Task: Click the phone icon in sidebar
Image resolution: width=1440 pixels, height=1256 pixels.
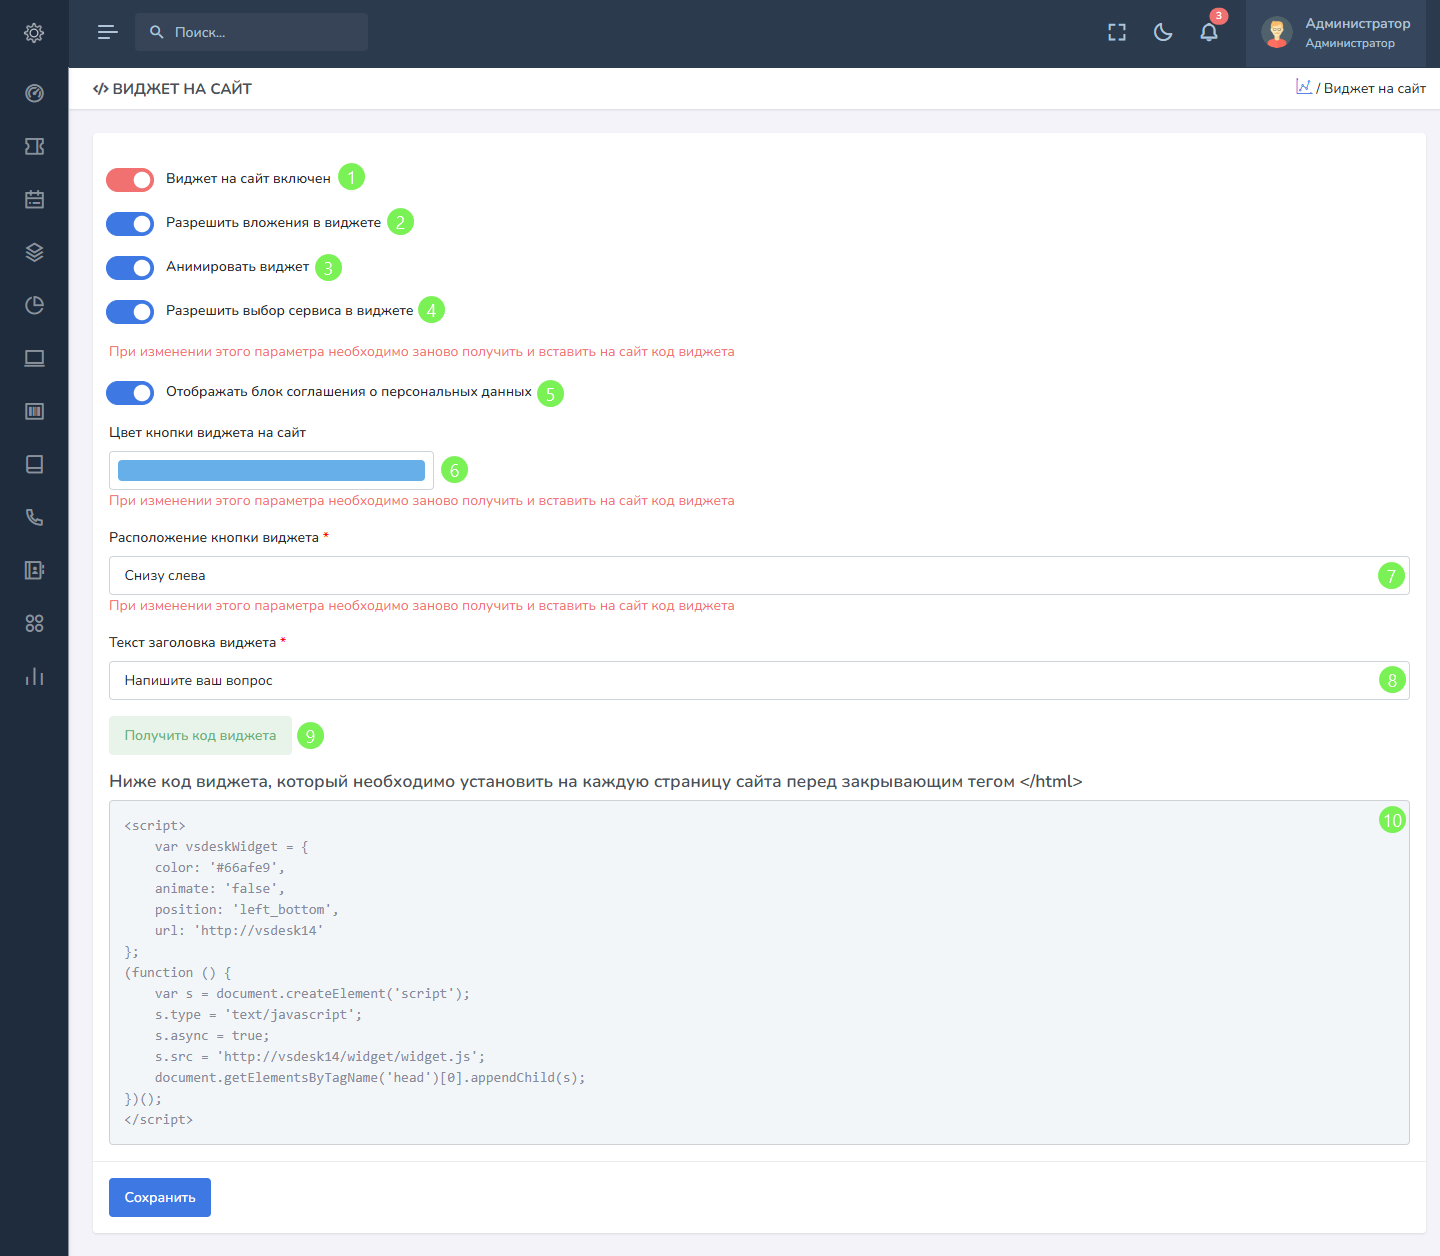Action: [x=34, y=518]
